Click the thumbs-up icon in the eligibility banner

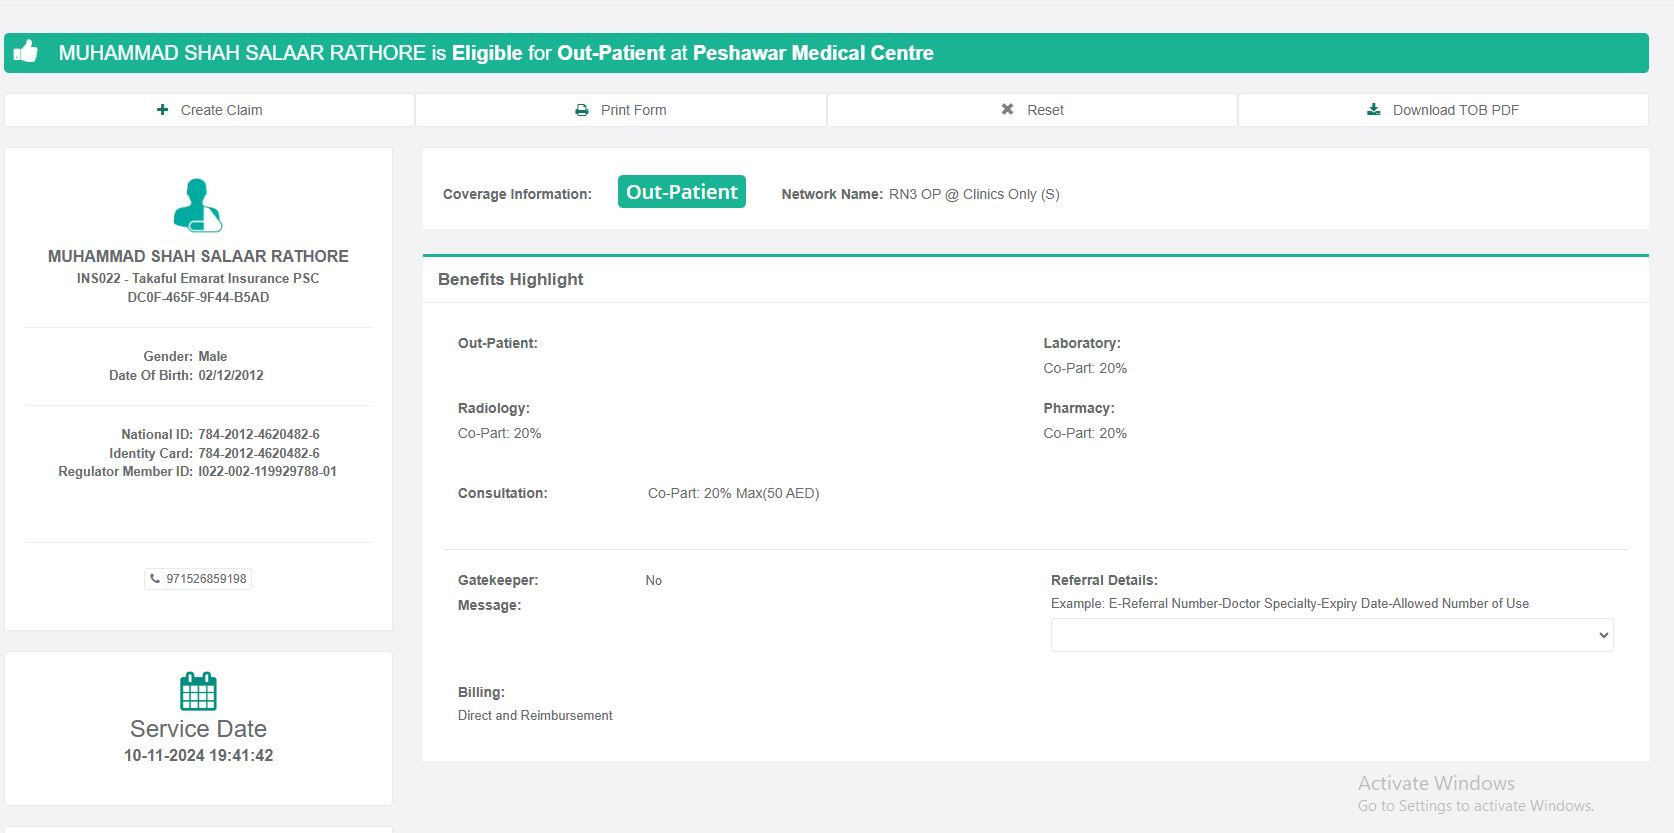26,51
